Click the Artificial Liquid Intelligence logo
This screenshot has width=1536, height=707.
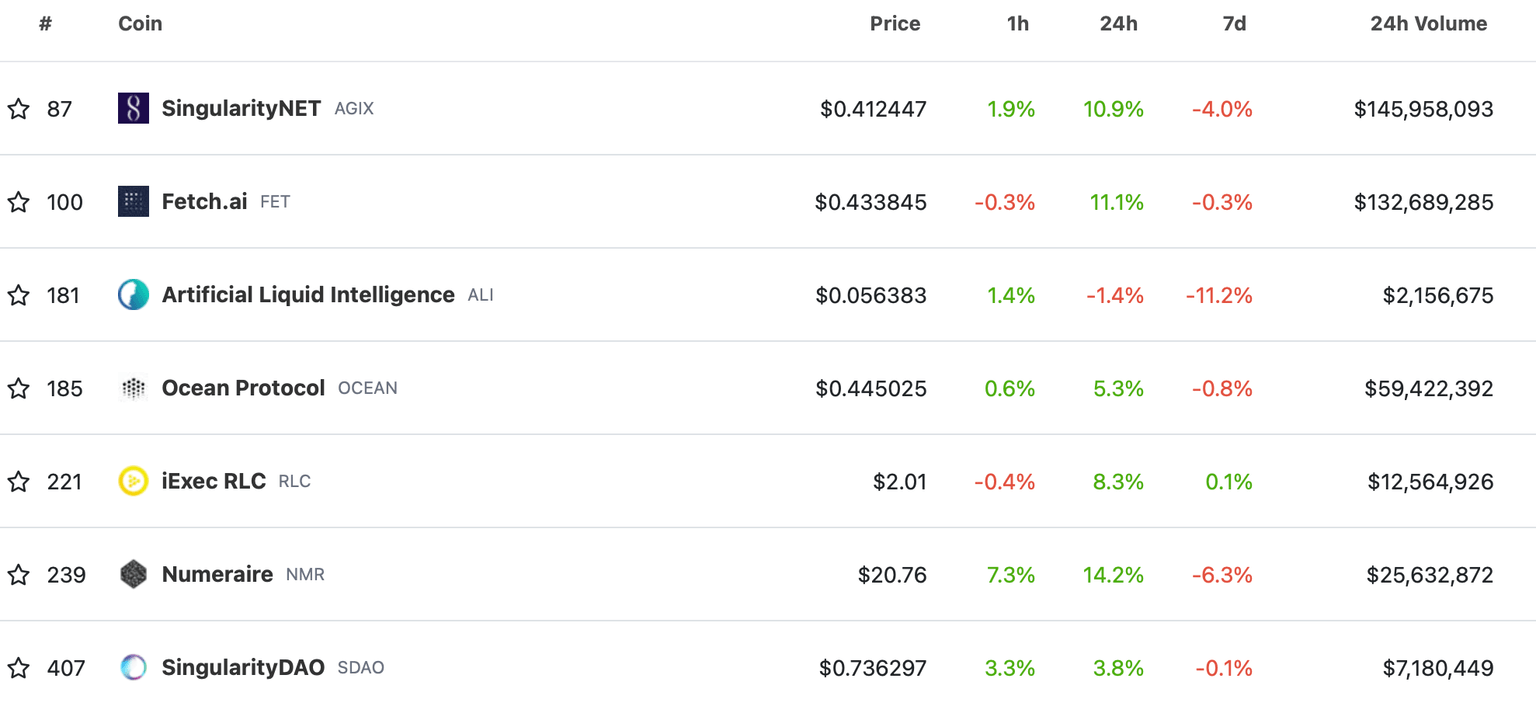coord(132,295)
